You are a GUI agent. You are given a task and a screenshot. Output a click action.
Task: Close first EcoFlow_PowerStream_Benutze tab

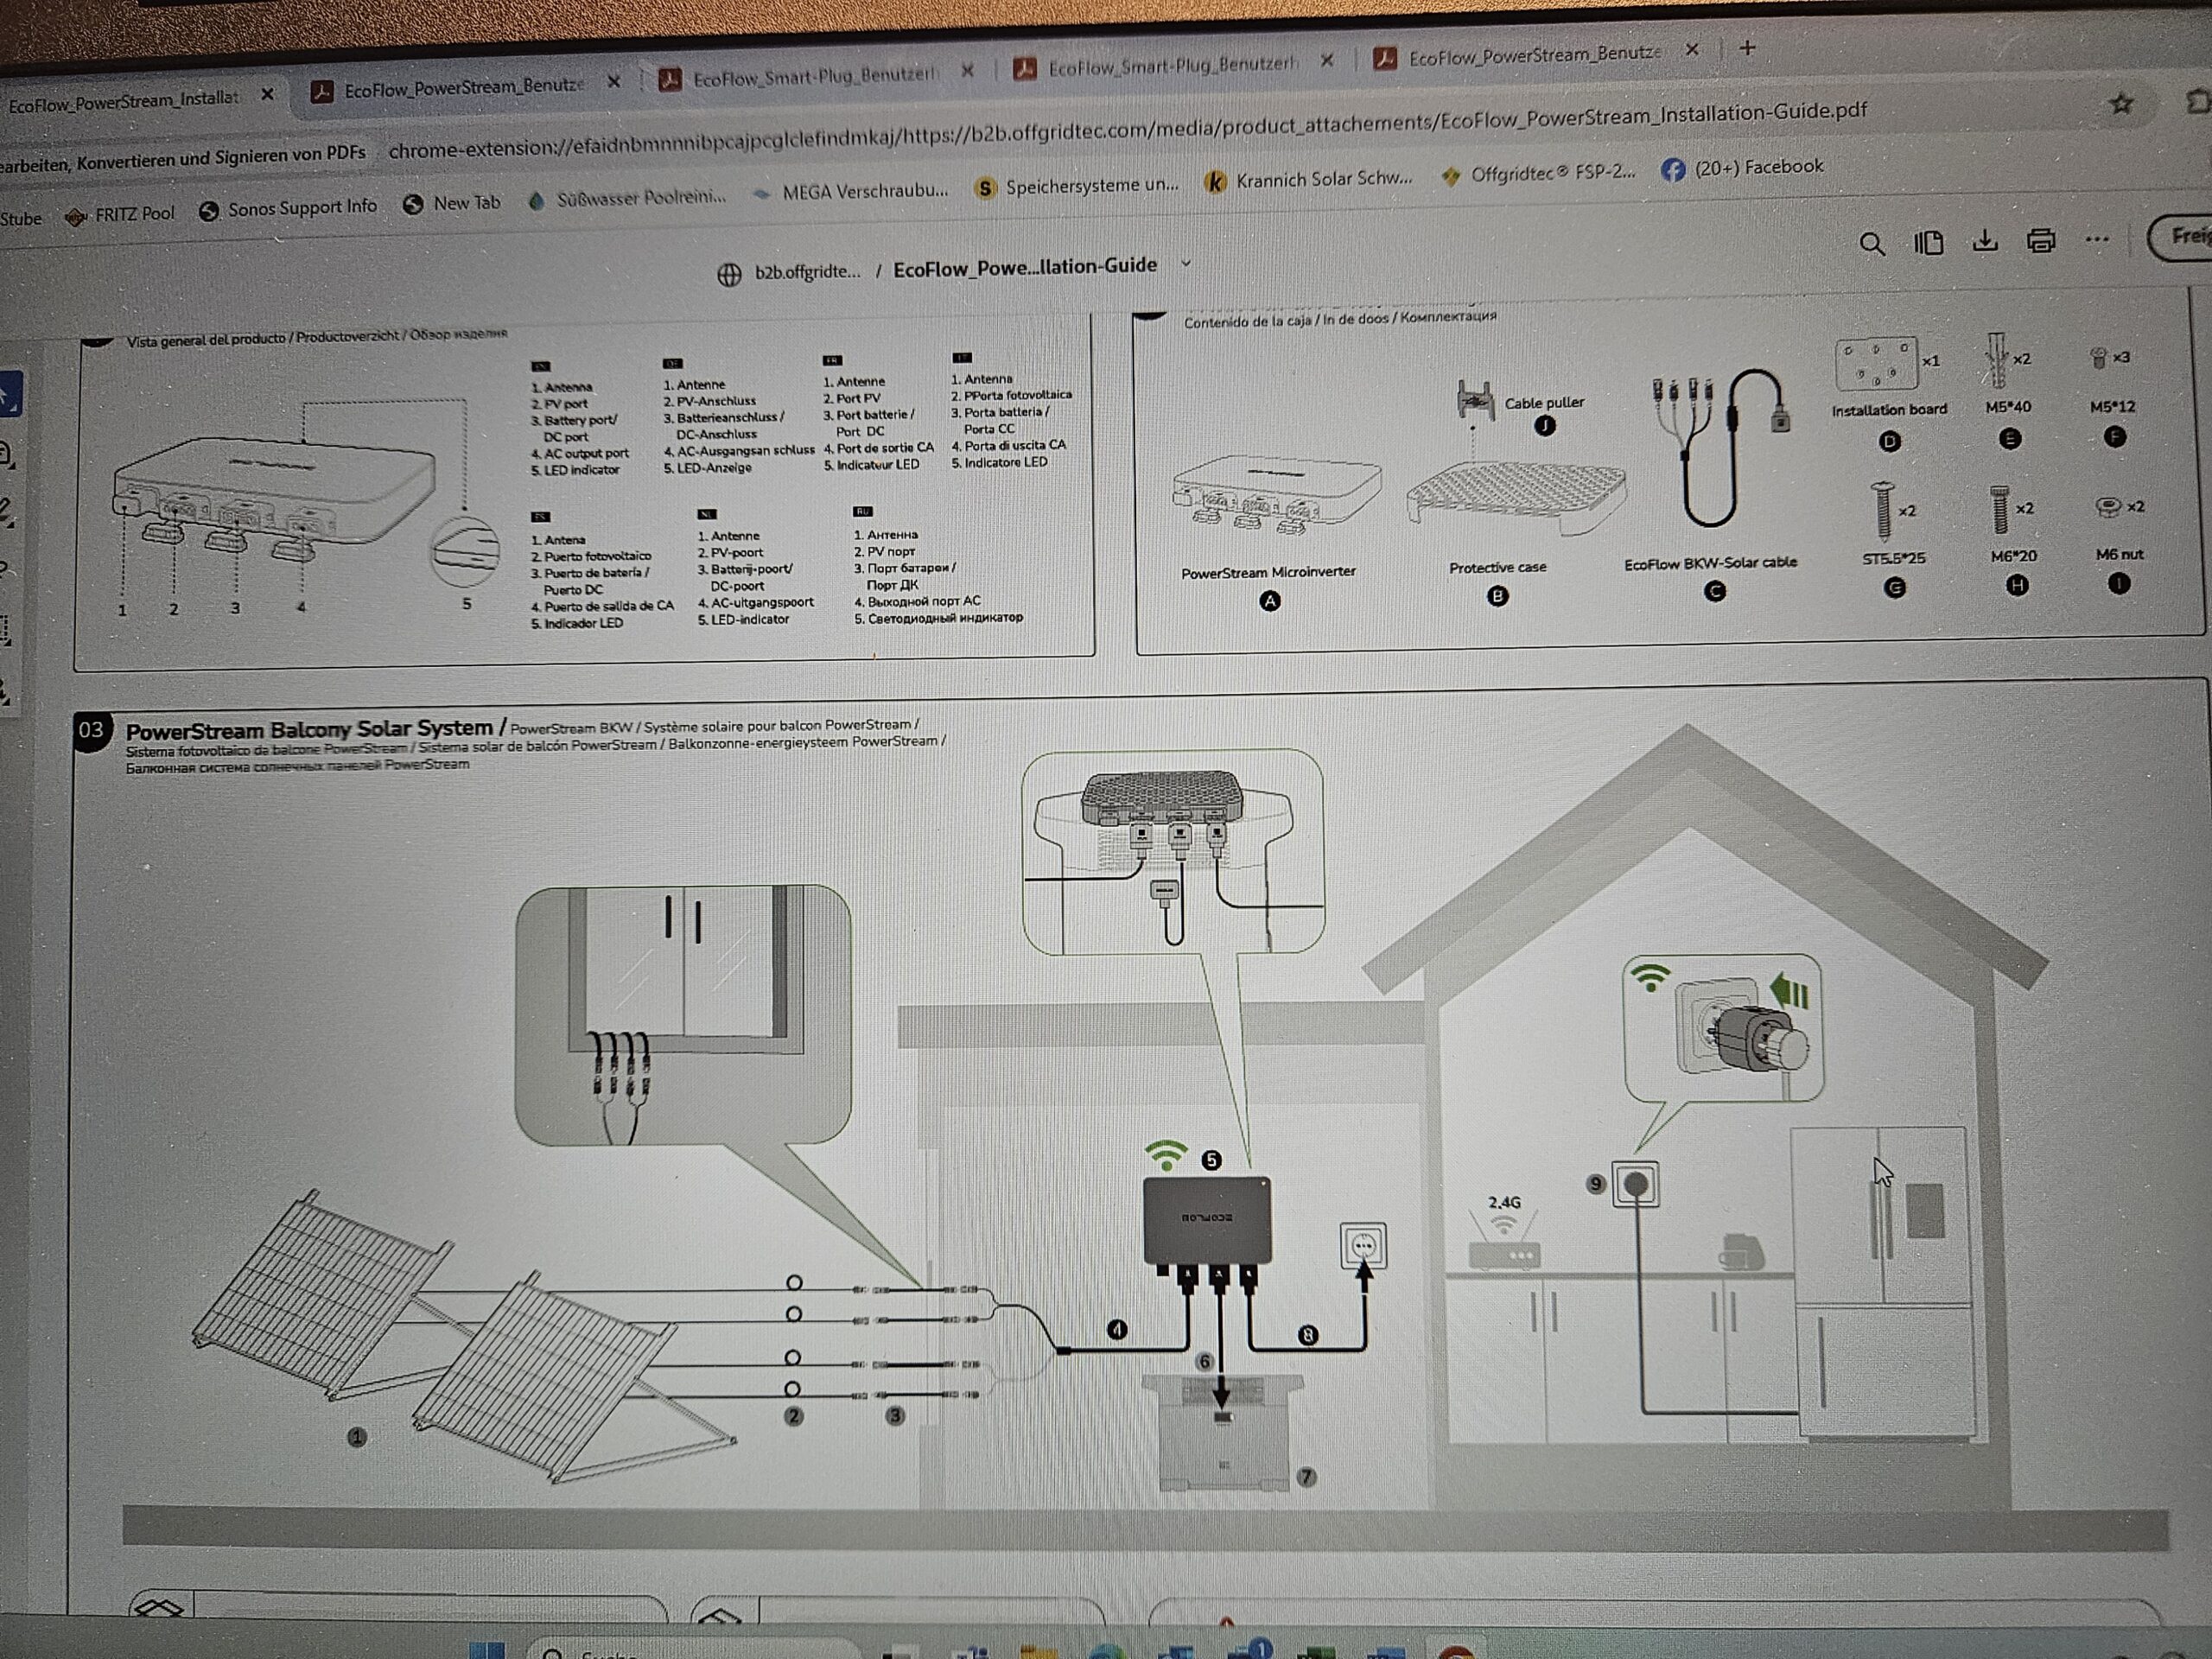pos(613,82)
